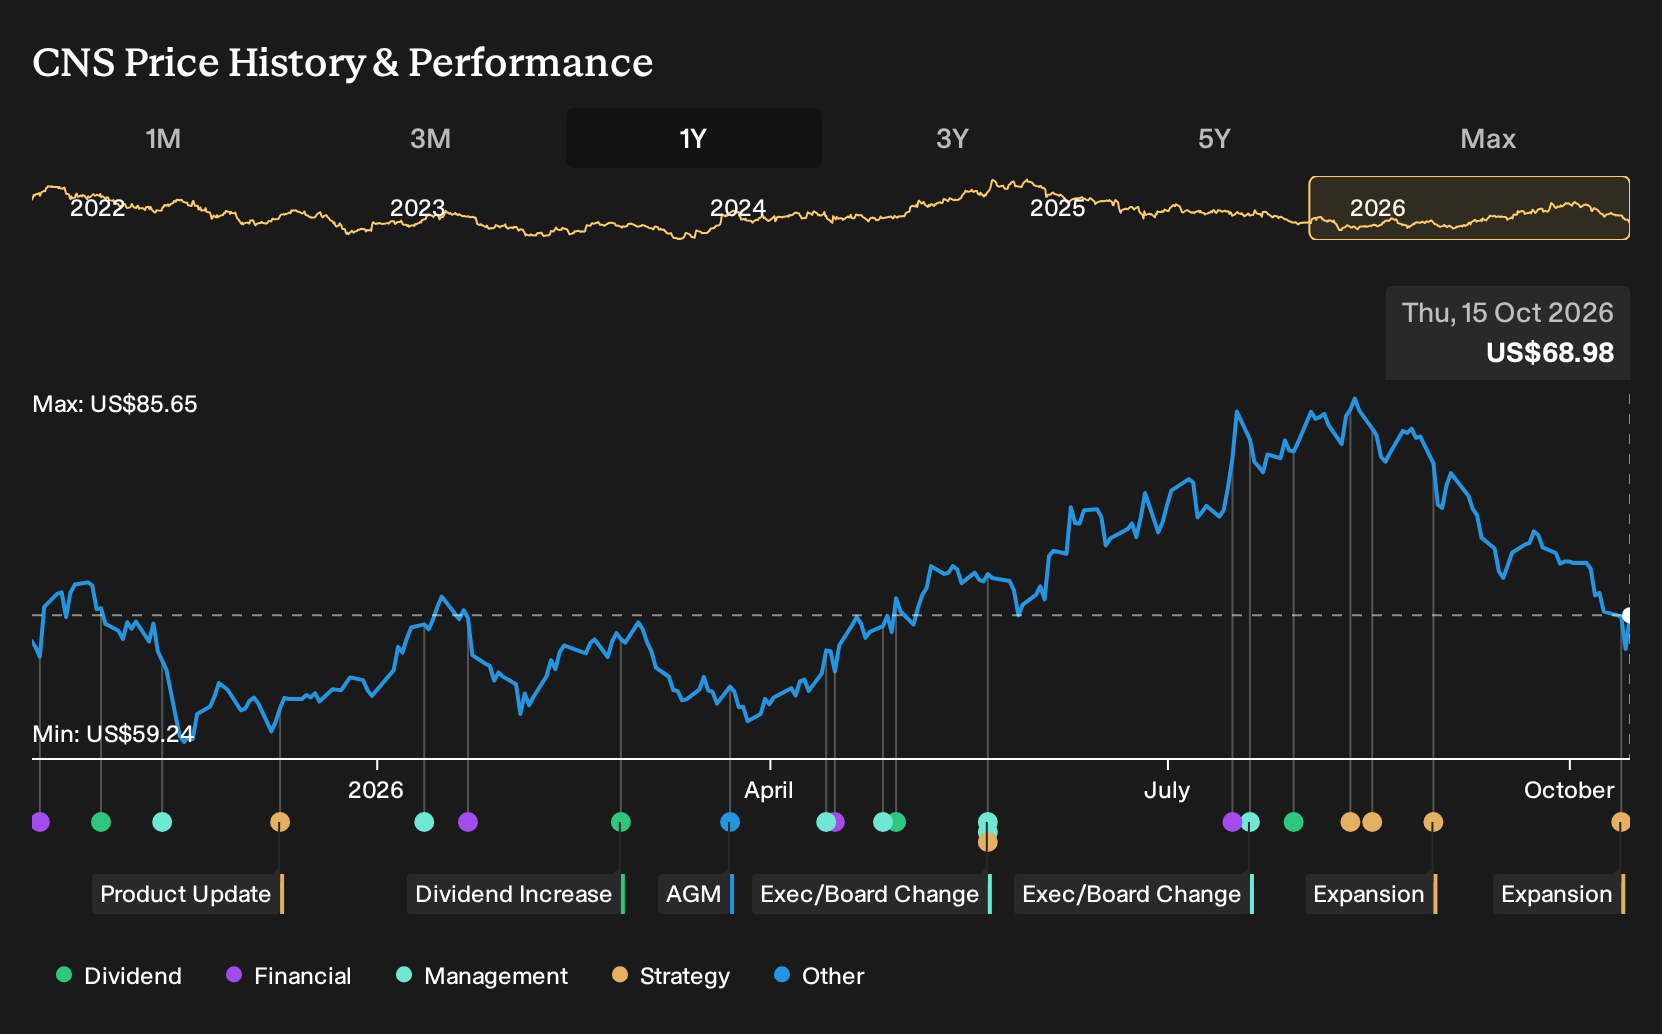
Task: Toggle the Financial legend filter
Action: pyautogui.click(x=289, y=976)
